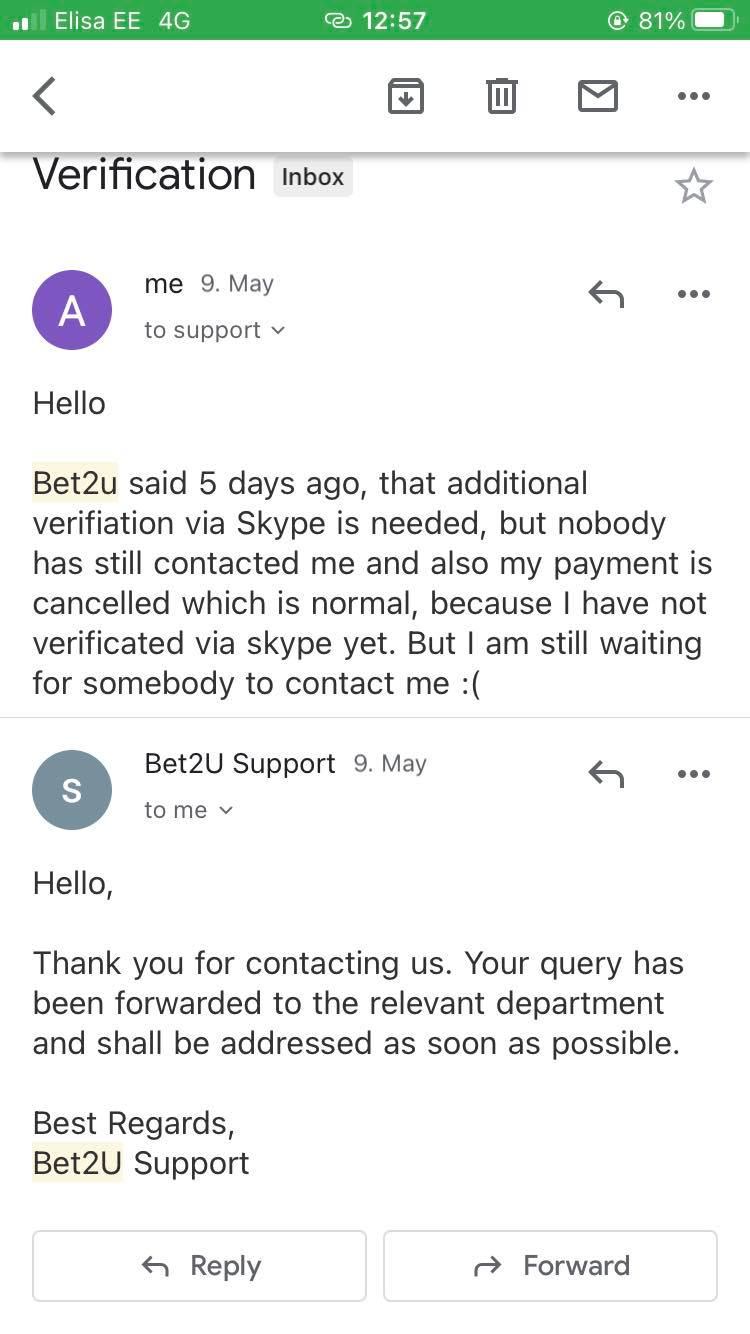
Task: Mark email as unread via envelope icon
Action: tap(598, 96)
